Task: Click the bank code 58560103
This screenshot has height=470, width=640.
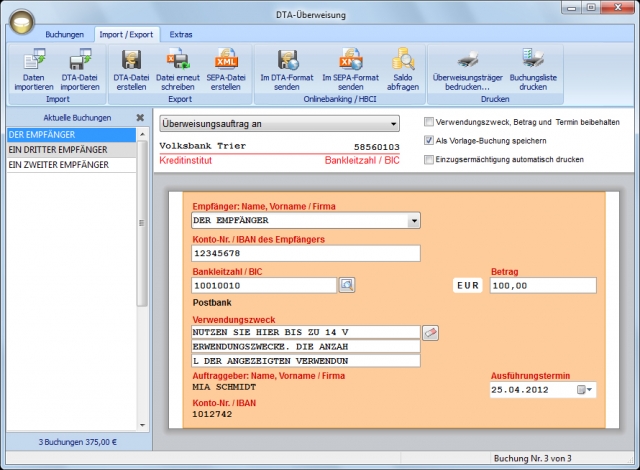Action: 376,146
